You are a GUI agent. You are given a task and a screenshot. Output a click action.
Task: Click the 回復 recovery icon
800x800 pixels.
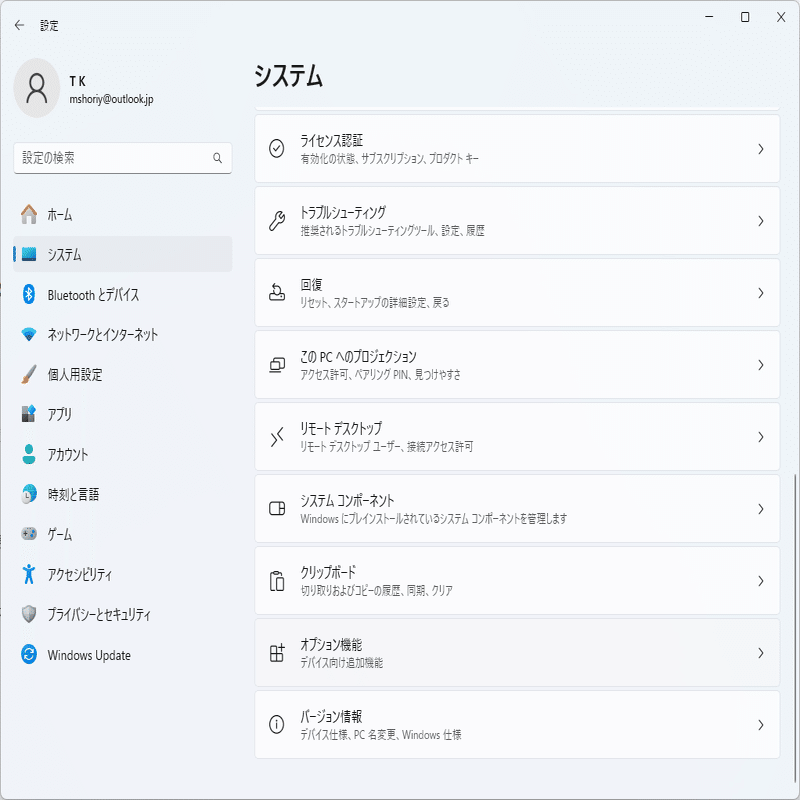click(x=277, y=292)
